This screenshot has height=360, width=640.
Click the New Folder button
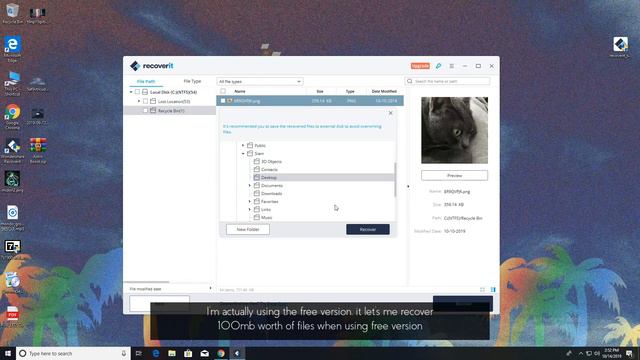[x=248, y=229]
